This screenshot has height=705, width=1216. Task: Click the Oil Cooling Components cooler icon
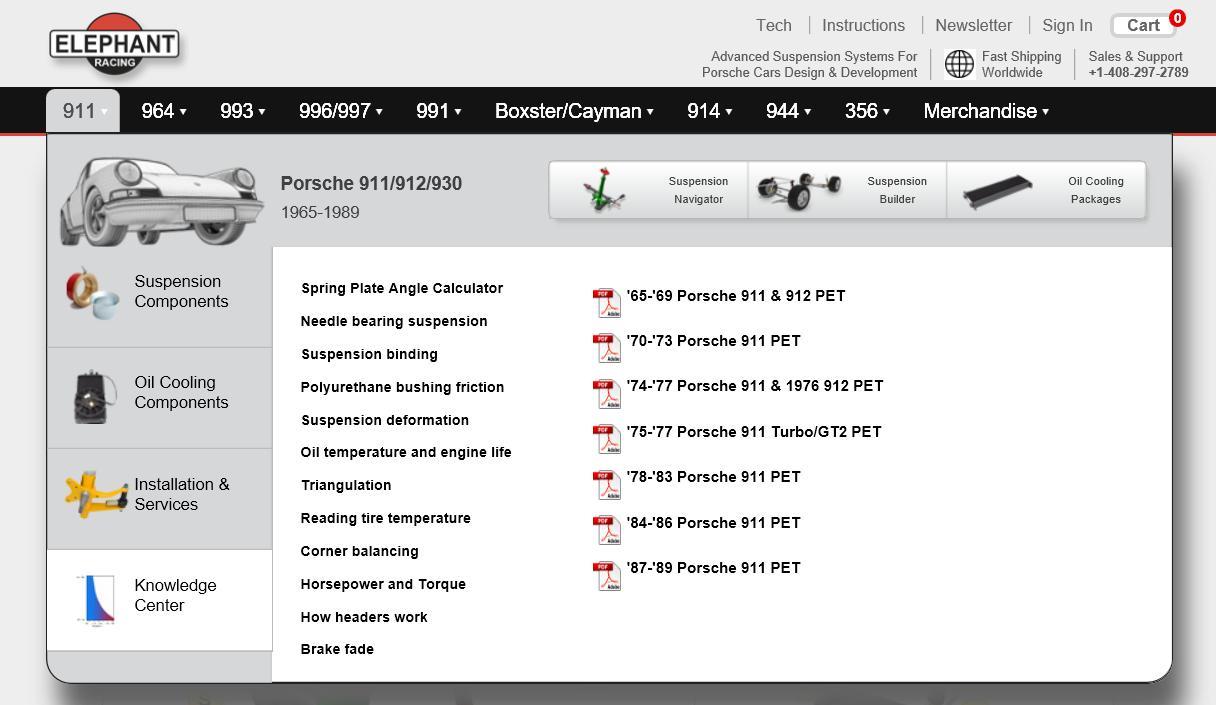pos(96,396)
